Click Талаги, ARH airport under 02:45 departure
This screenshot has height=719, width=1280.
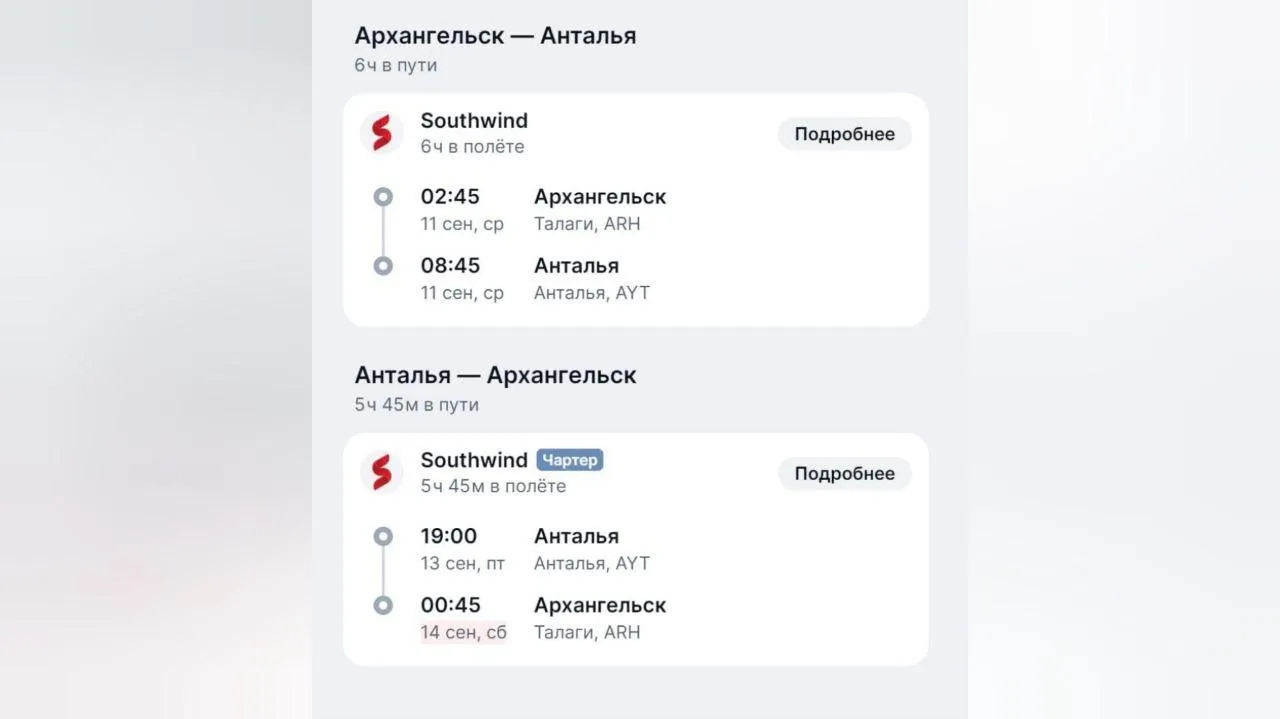coord(587,224)
